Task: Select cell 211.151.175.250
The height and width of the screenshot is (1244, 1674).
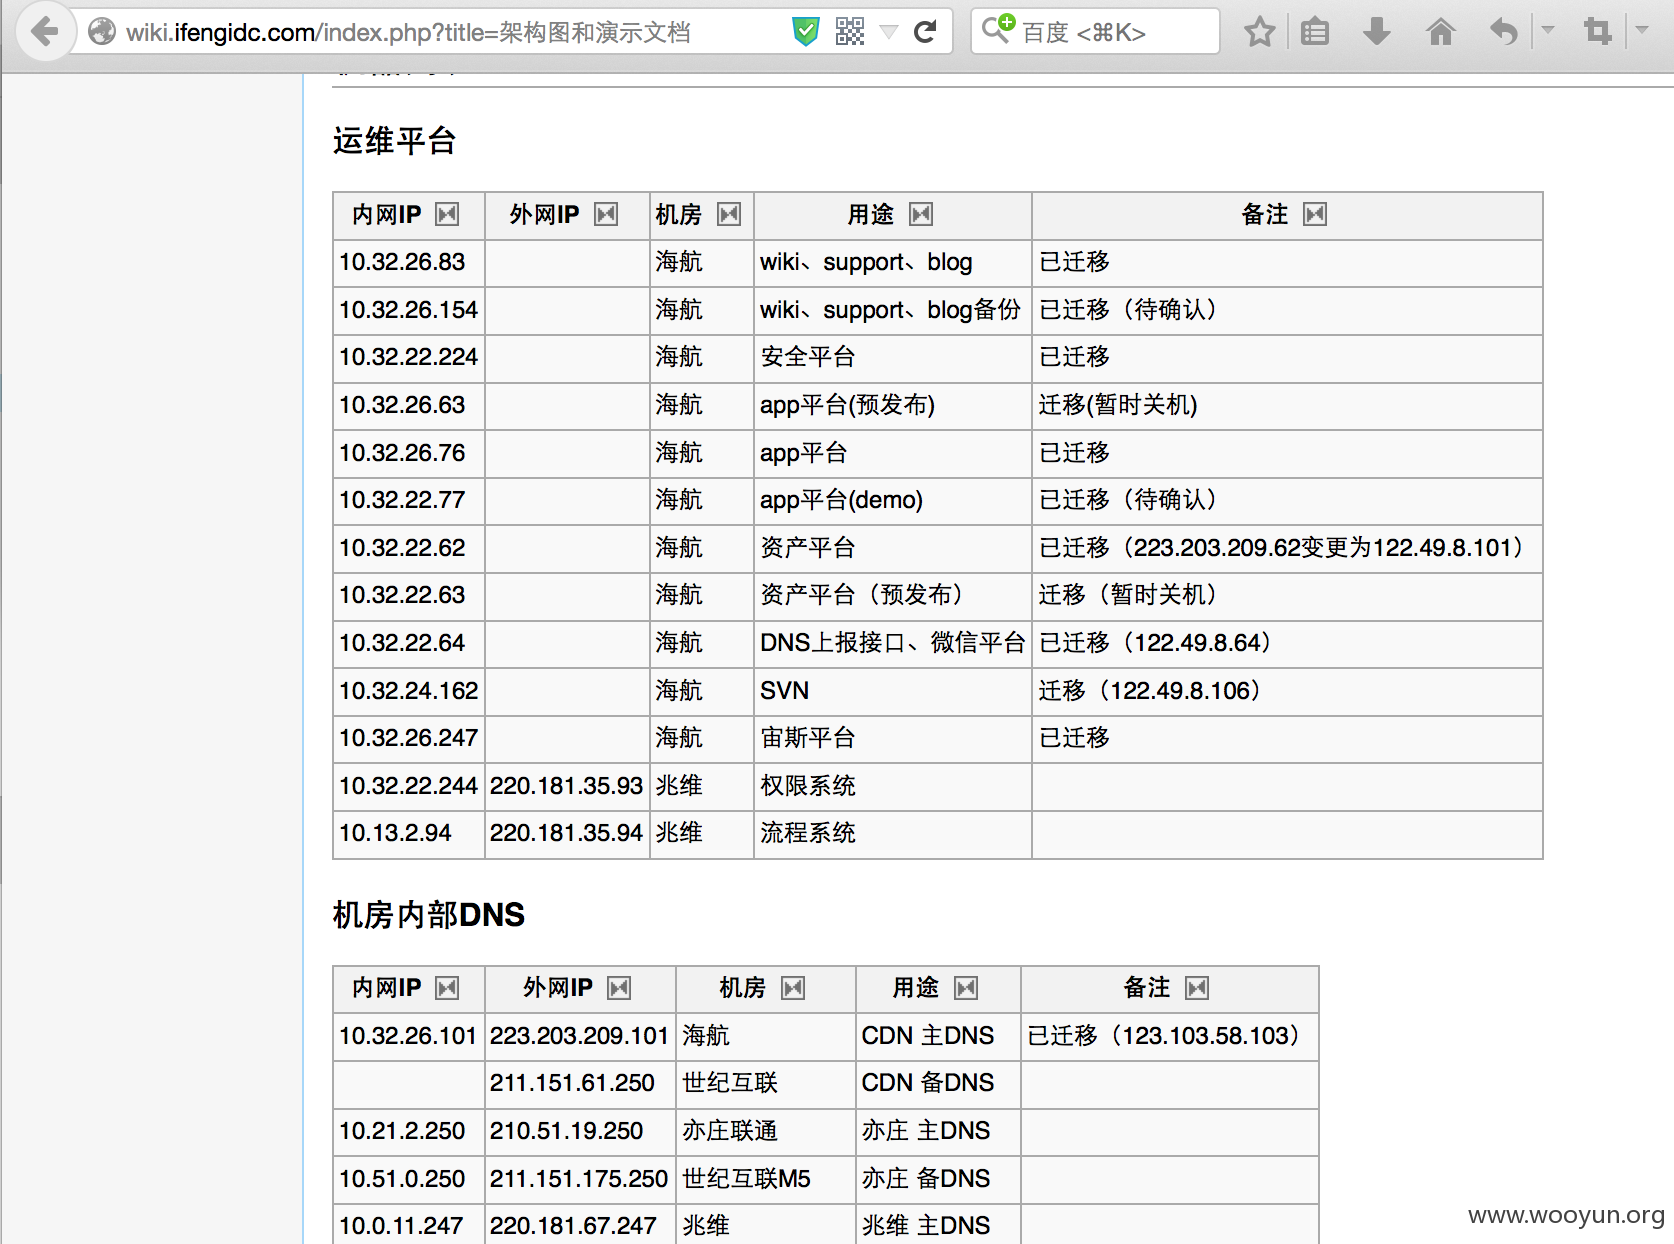Action: pyautogui.click(x=579, y=1179)
